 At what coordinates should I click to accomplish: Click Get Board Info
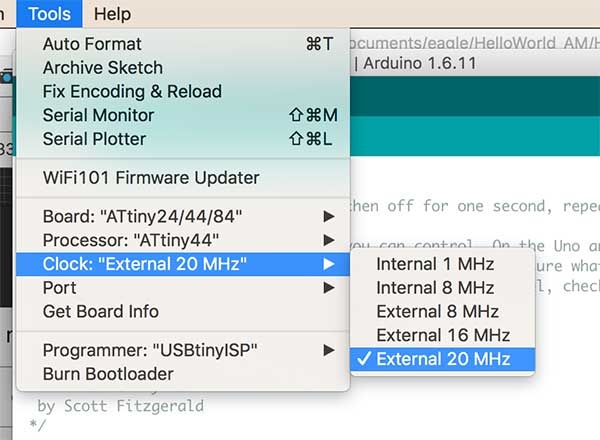101,311
